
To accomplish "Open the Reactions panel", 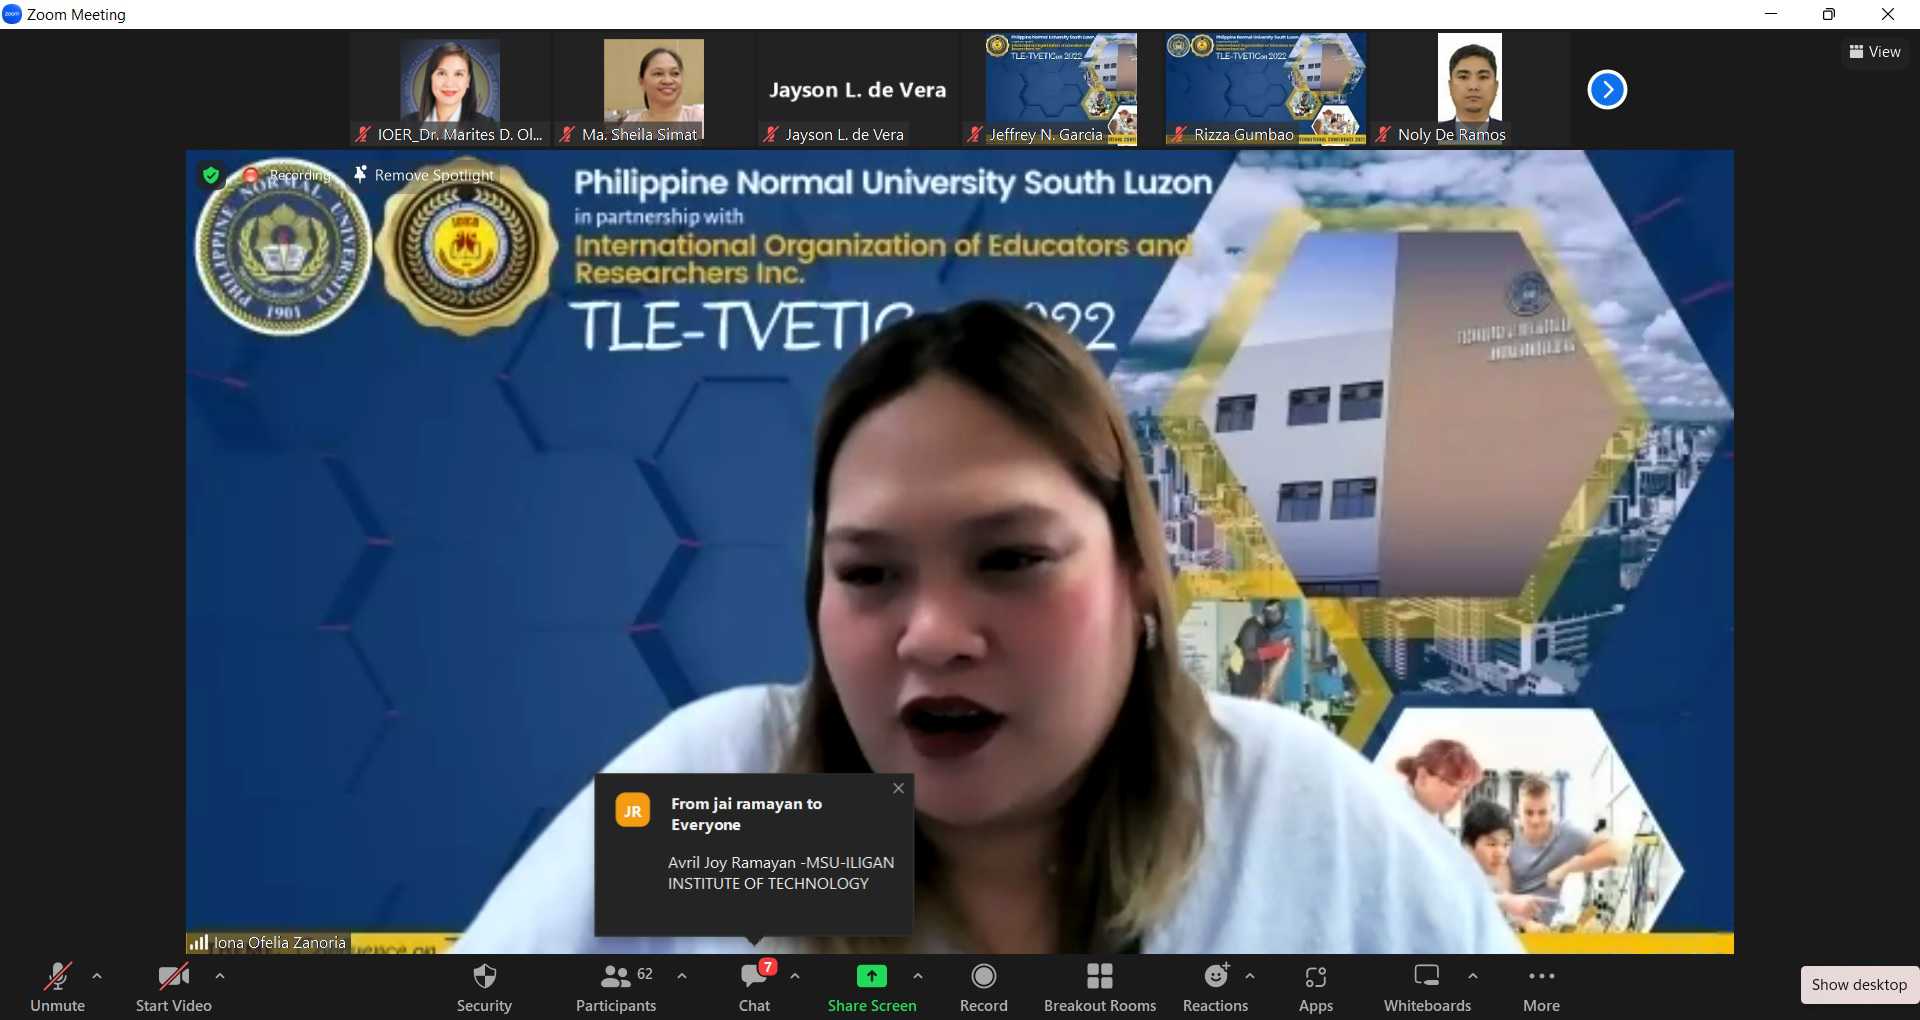I will pos(1214,985).
